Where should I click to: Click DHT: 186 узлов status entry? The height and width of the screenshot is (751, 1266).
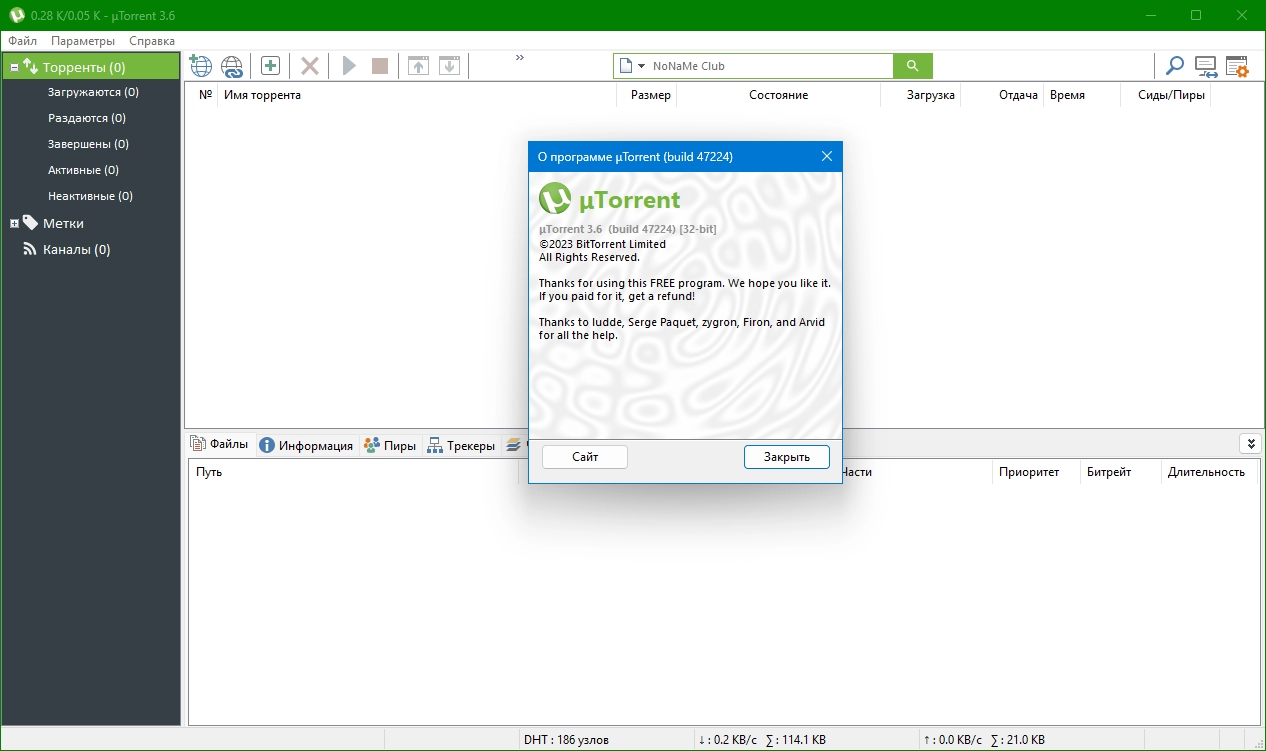click(x=566, y=740)
